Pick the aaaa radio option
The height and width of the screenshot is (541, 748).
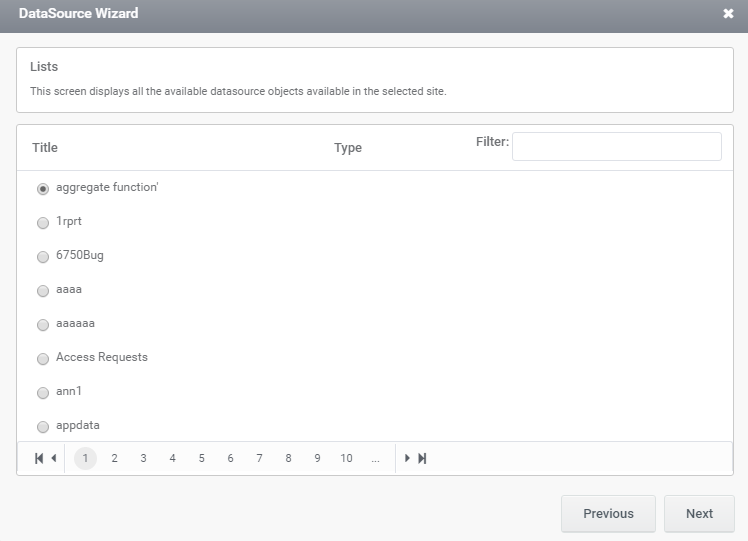[x=43, y=291]
